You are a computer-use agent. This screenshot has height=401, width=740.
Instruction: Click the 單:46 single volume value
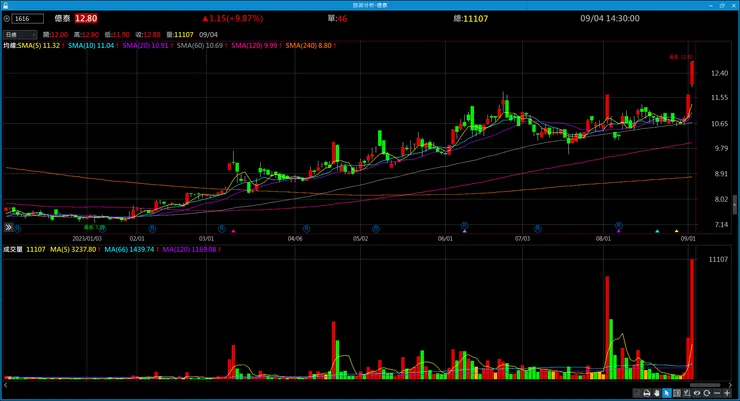tap(337, 18)
